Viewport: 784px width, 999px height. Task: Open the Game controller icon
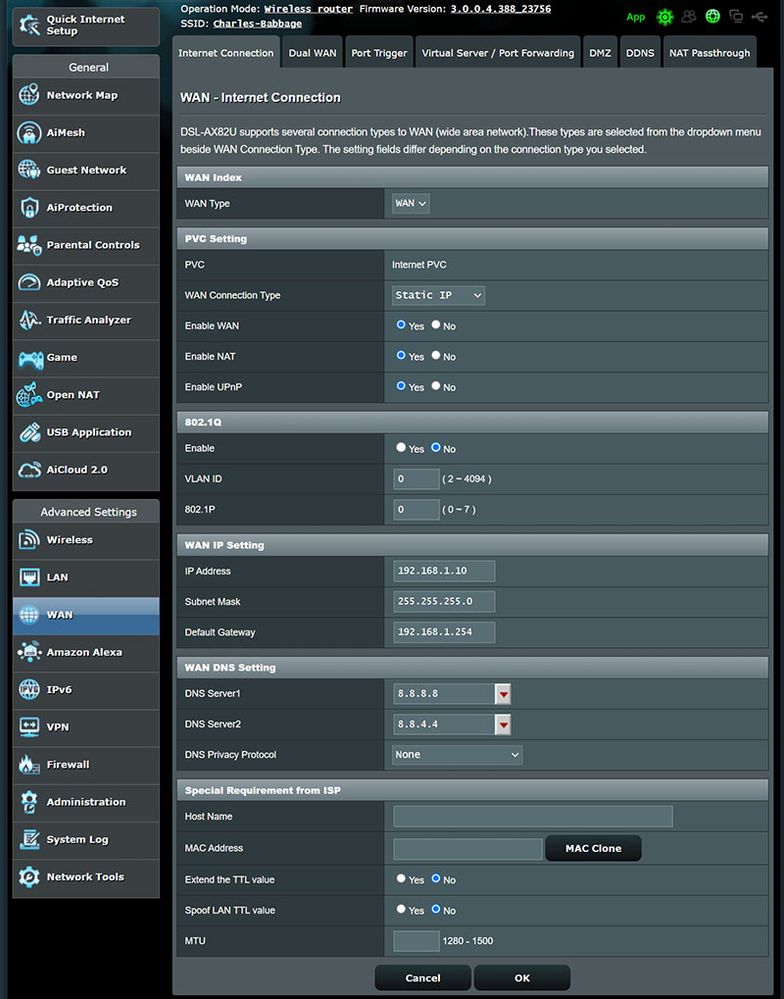click(x=29, y=358)
